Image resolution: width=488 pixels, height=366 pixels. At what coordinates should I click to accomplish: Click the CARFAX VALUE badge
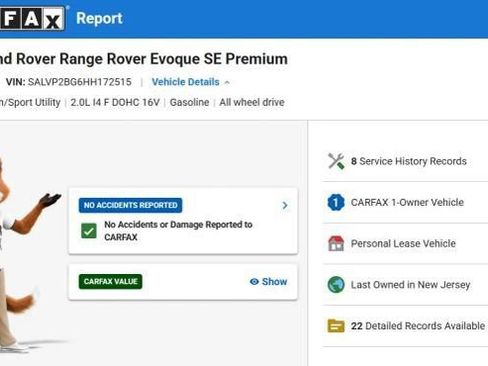pyautogui.click(x=110, y=282)
